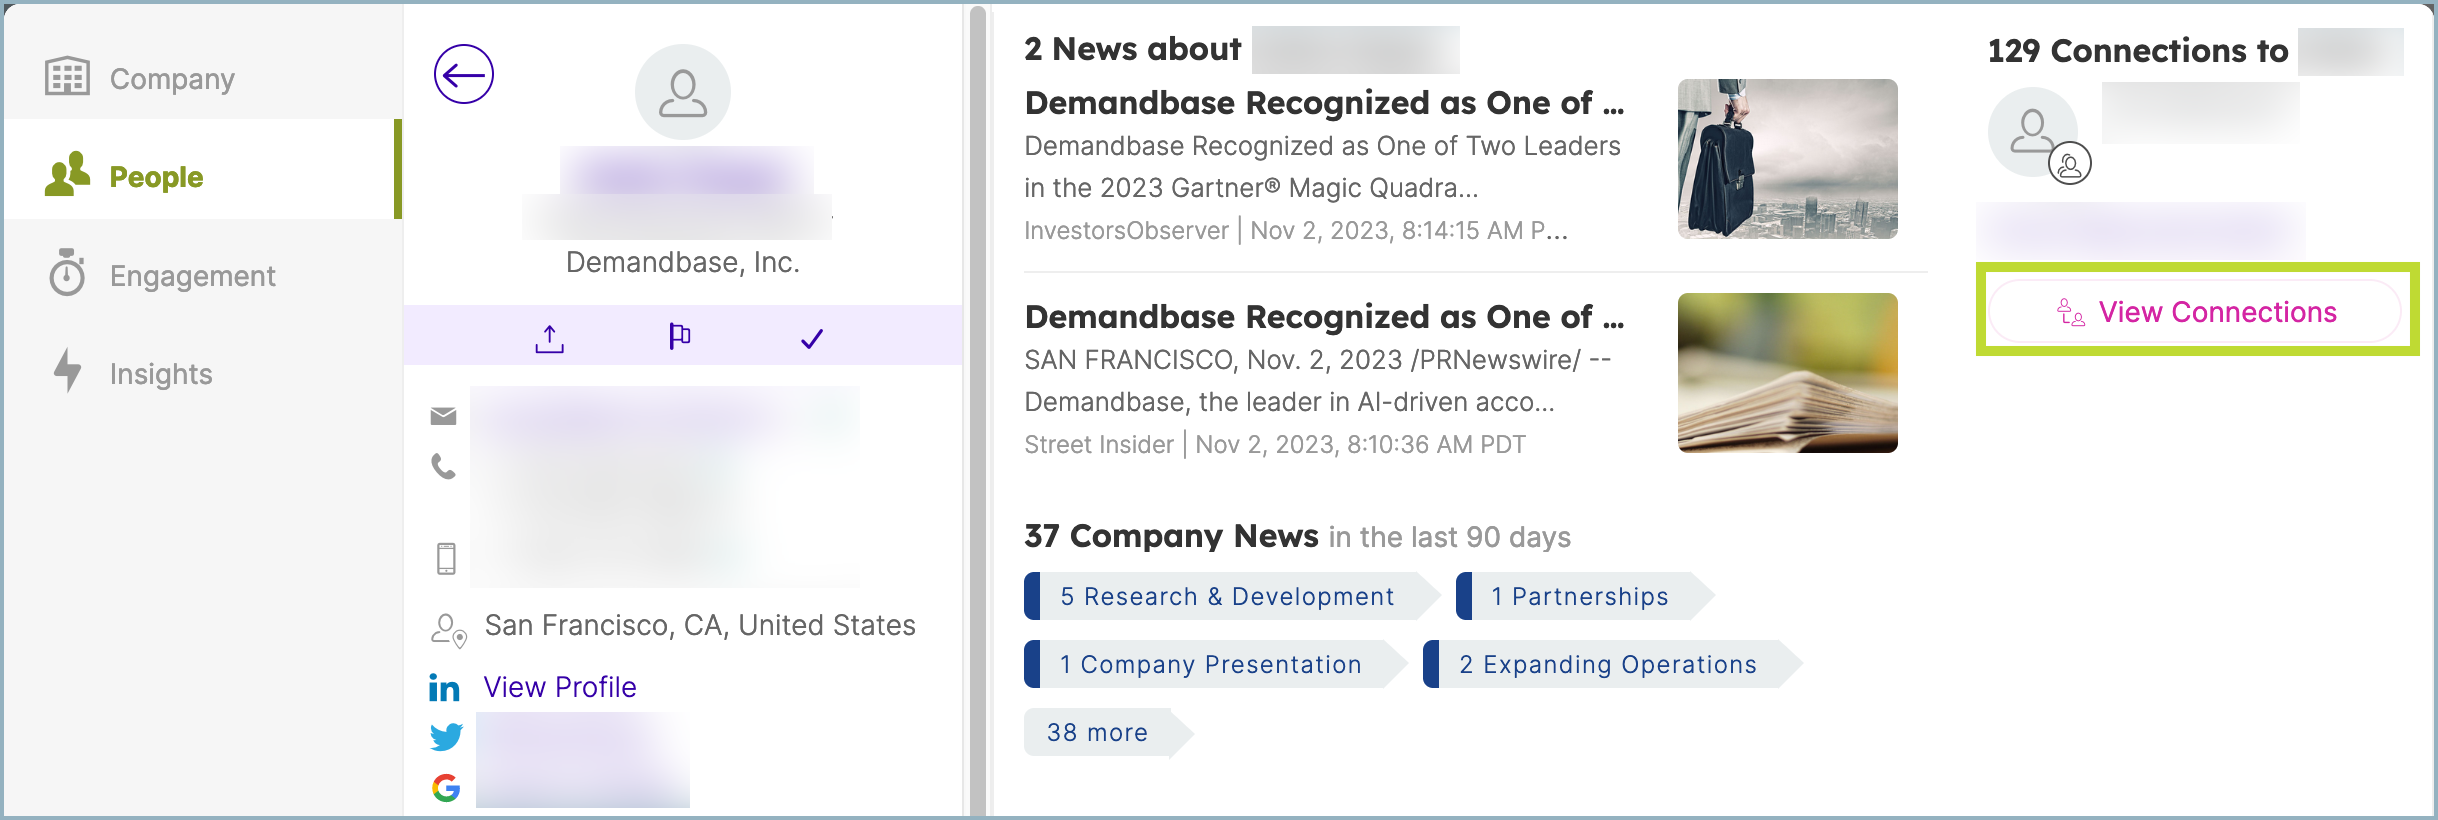The height and width of the screenshot is (820, 2438).
Task: Click the vertical scrollbar beside profile panel
Action: point(977,400)
